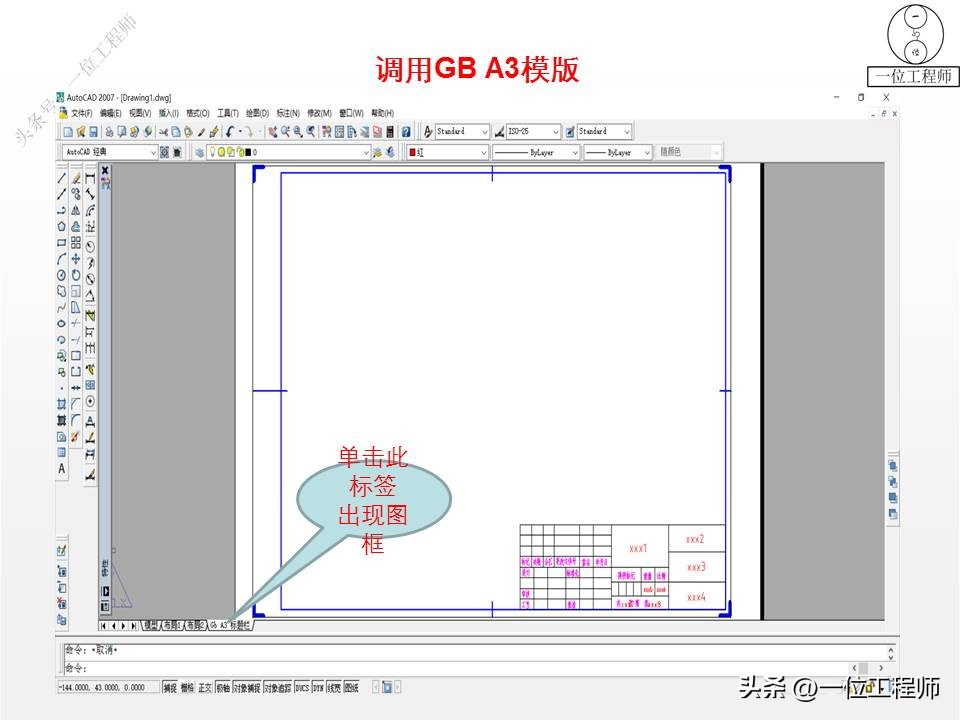960x720 pixels.
Task: Switch to the 模型 (Model) tab
Action: point(149,624)
